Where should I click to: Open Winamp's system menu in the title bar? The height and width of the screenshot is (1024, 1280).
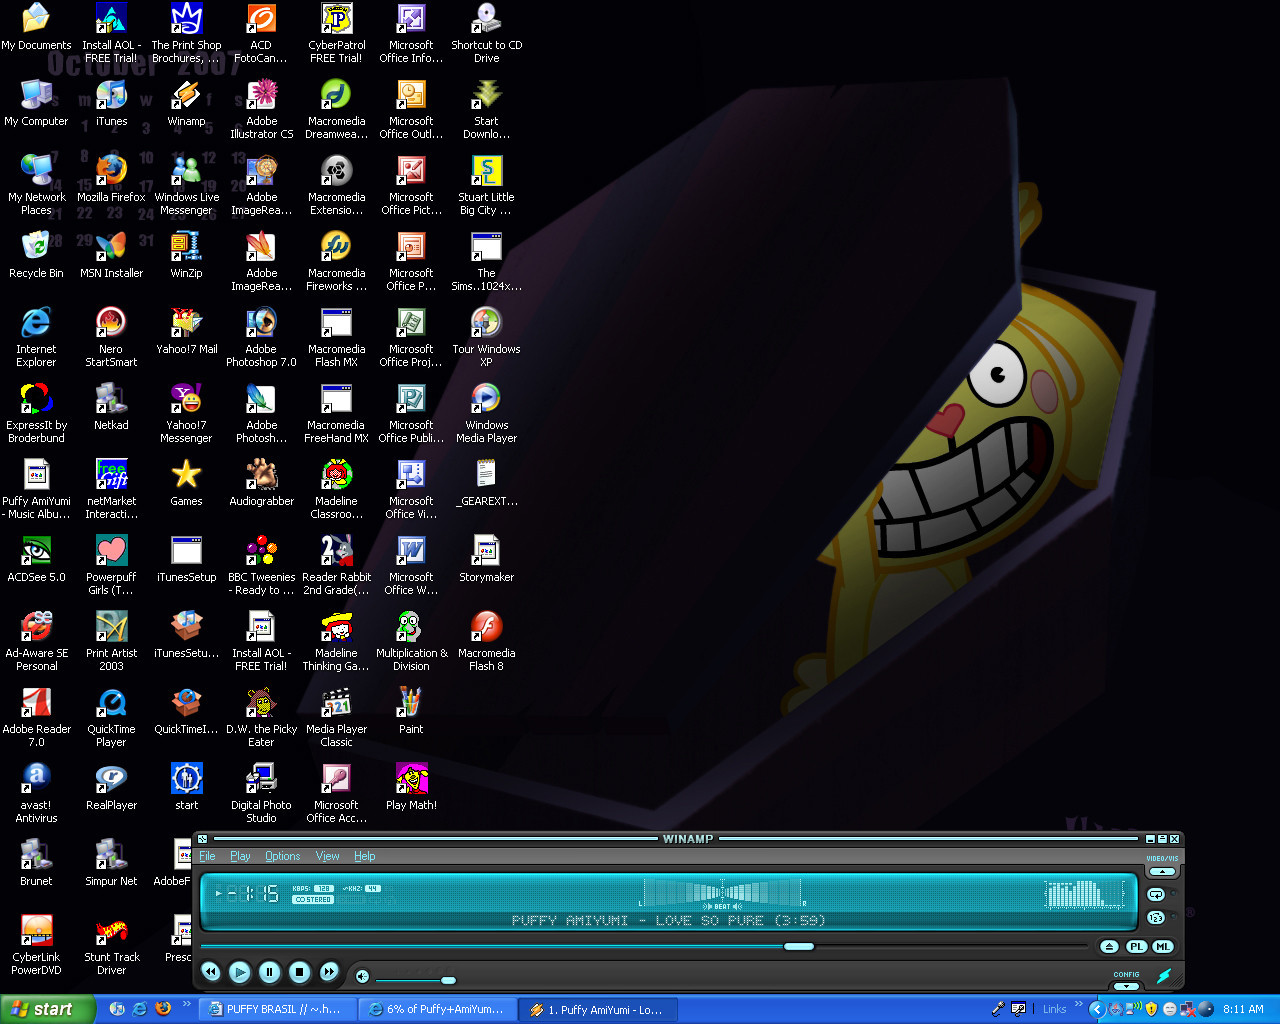tap(202, 839)
